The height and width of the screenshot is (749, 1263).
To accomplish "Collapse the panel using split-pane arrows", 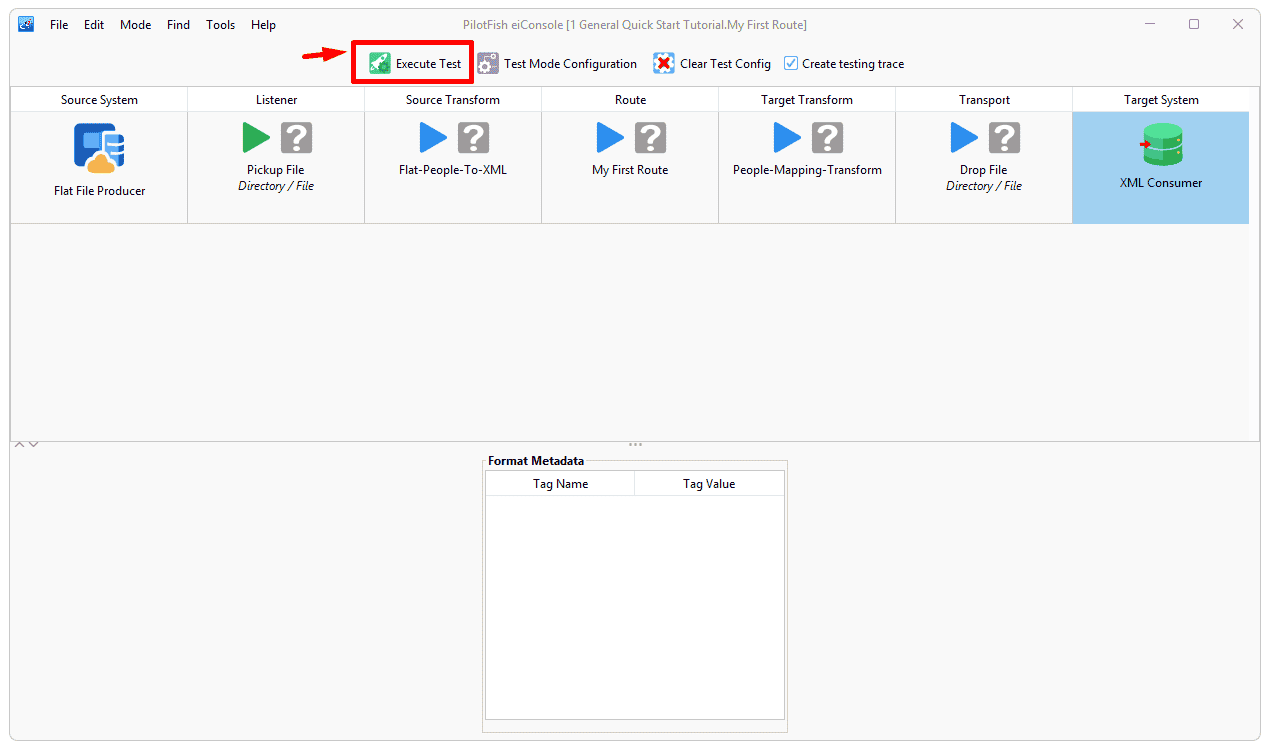I will tap(27, 445).
